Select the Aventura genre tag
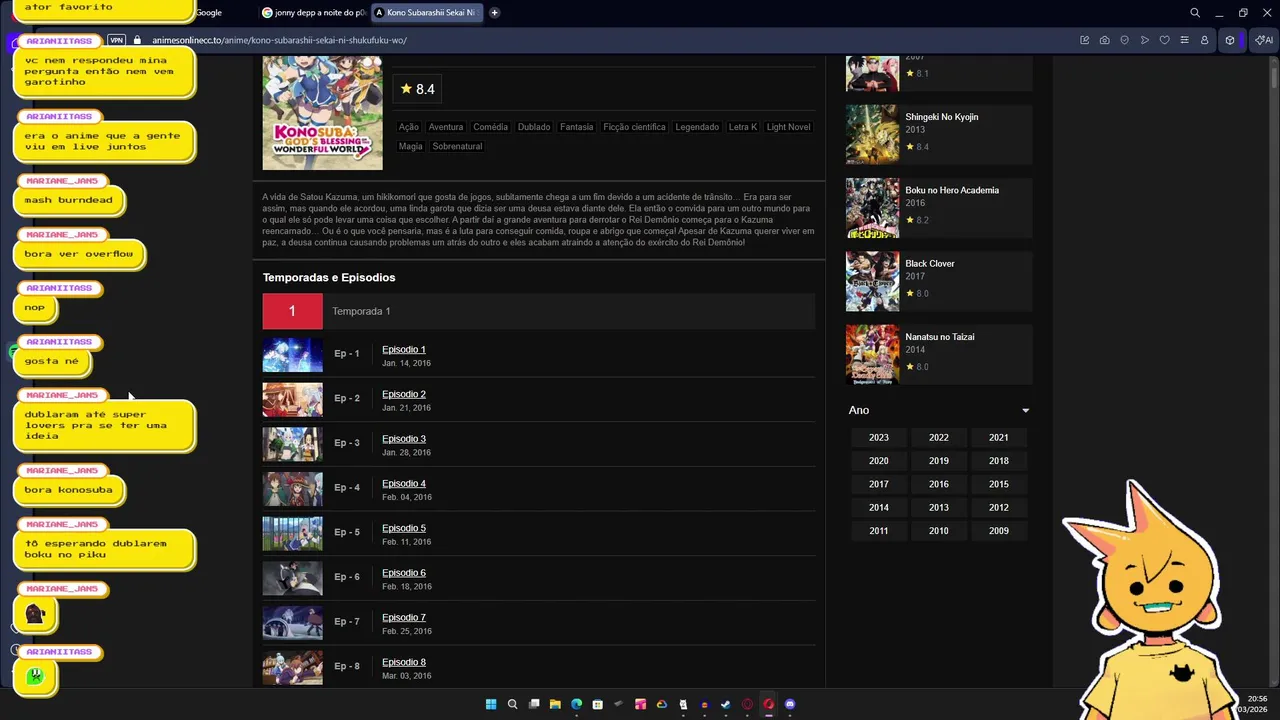Image resolution: width=1280 pixels, height=720 pixels. pos(446,127)
